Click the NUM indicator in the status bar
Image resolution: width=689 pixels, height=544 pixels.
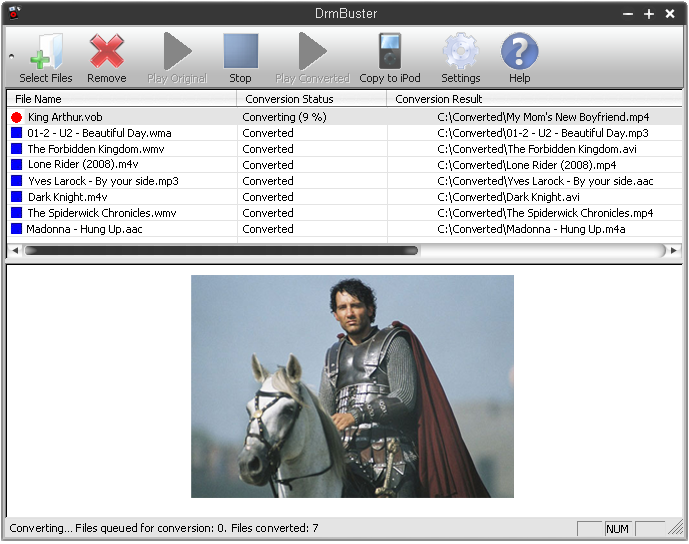[x=617, y=529]
